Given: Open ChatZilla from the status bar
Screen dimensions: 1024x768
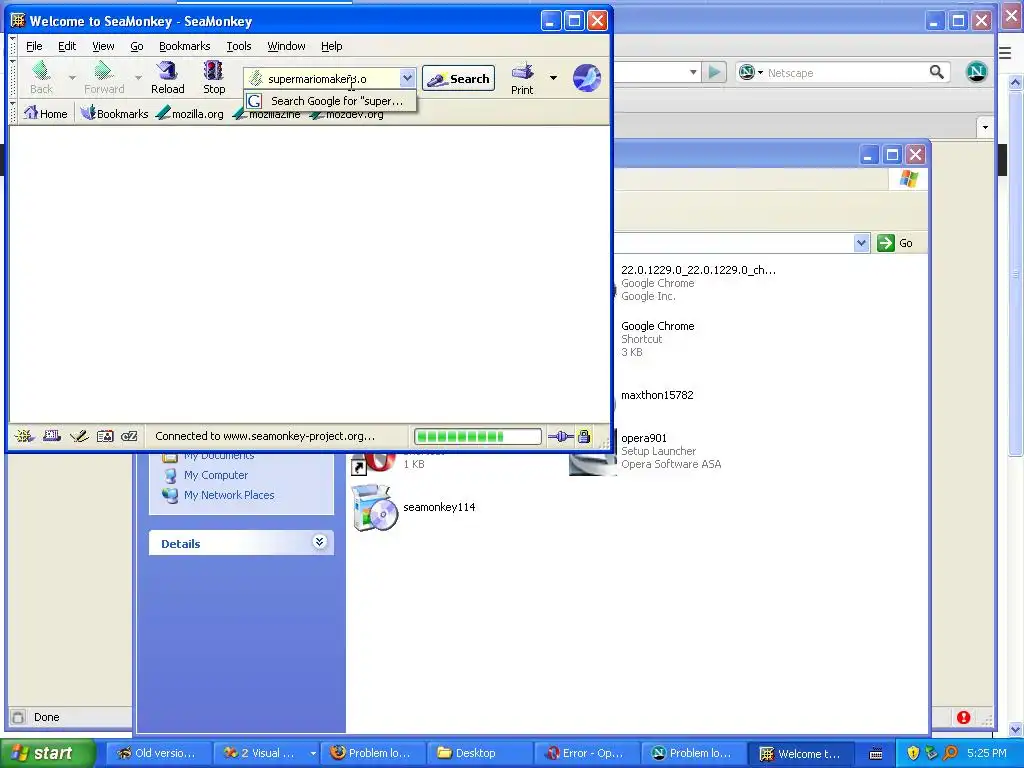Looking at the screenshot, I should 129,436.
